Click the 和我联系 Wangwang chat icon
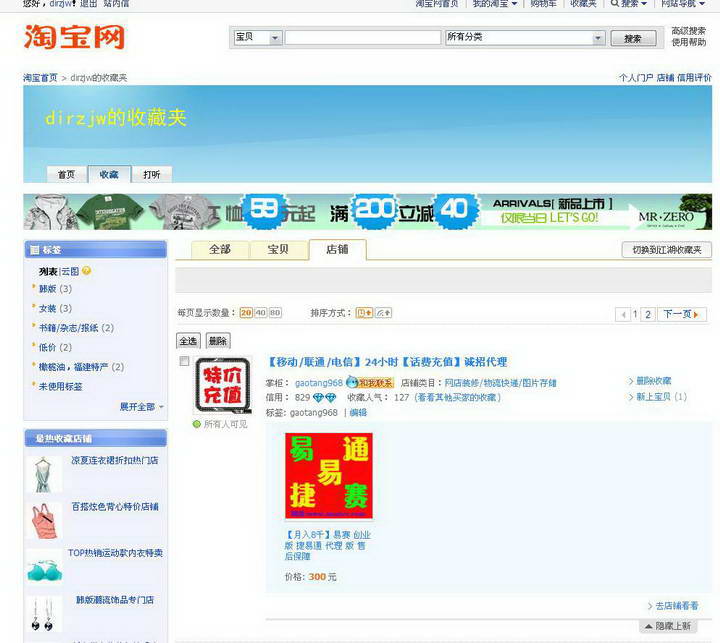This screenshot has width=720, height=643. point(370,382)
